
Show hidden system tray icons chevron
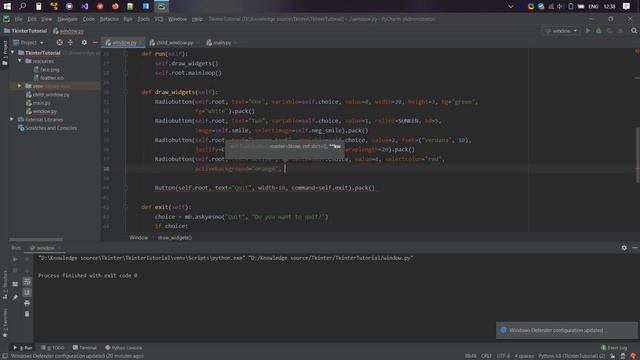coord(511,7)
